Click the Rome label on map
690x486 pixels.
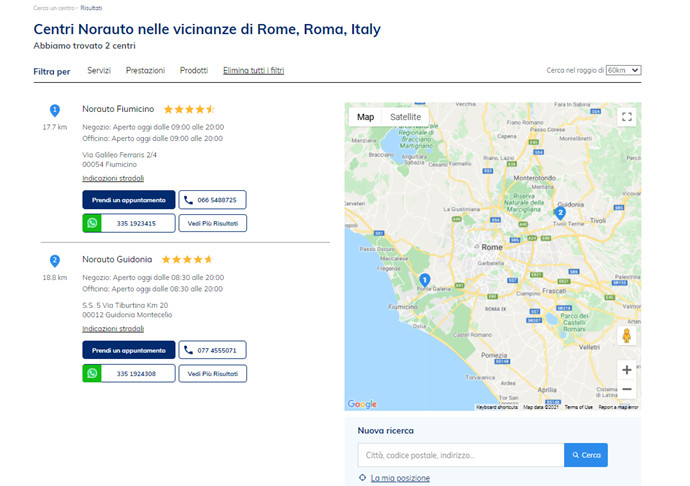click(x=492, y=247)
